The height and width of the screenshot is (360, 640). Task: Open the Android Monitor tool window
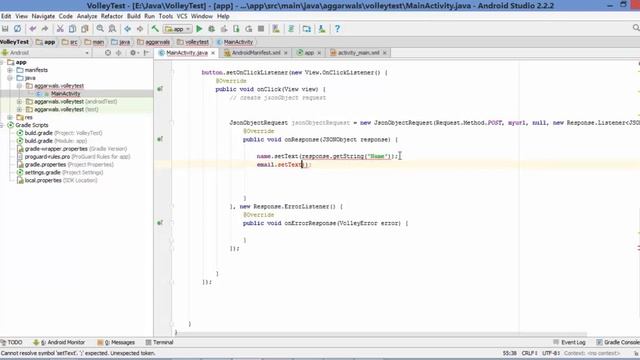coord(59,342)
